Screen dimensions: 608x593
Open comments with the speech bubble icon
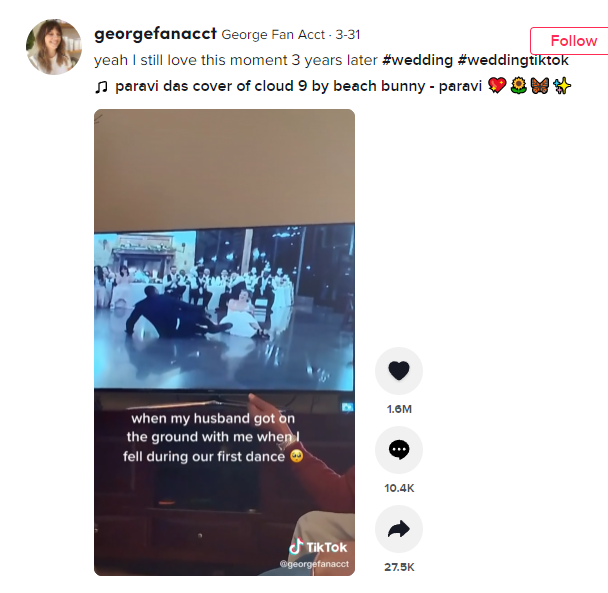[x=399, y=450]
